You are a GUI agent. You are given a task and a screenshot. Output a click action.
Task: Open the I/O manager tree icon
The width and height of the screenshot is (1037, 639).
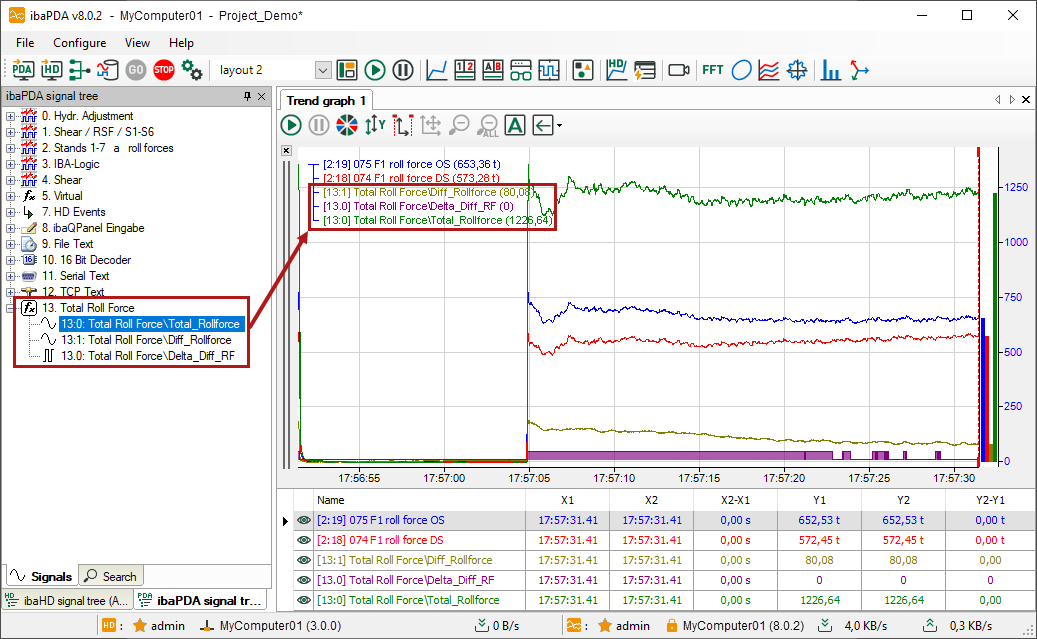click(79, 70)
